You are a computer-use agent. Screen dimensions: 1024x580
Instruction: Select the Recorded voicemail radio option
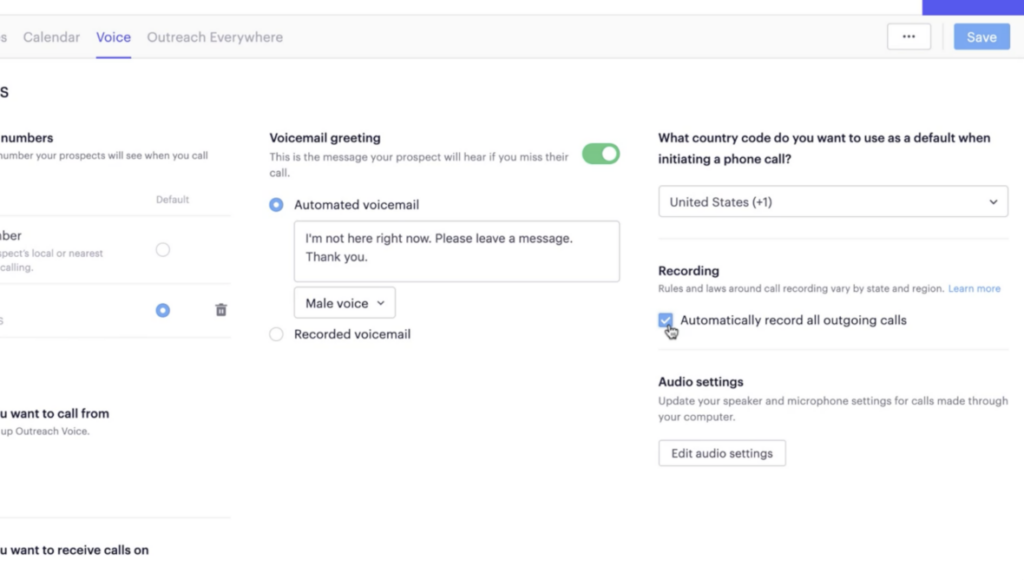[x=276, y=334]
